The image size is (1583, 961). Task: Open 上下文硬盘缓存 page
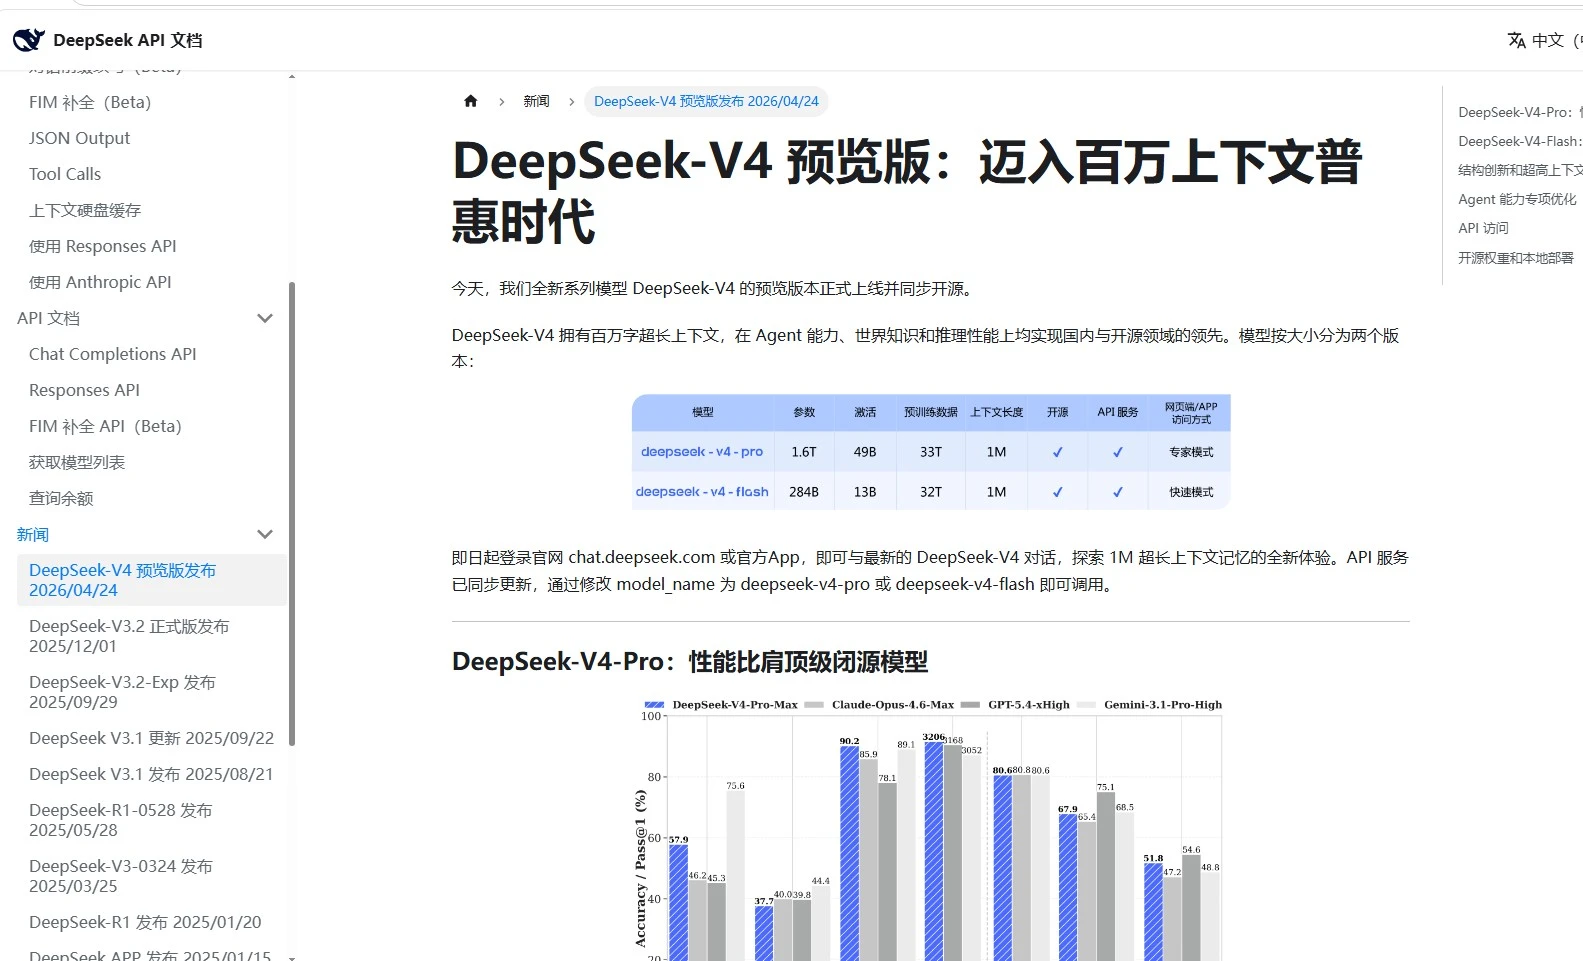coord(85,210)
